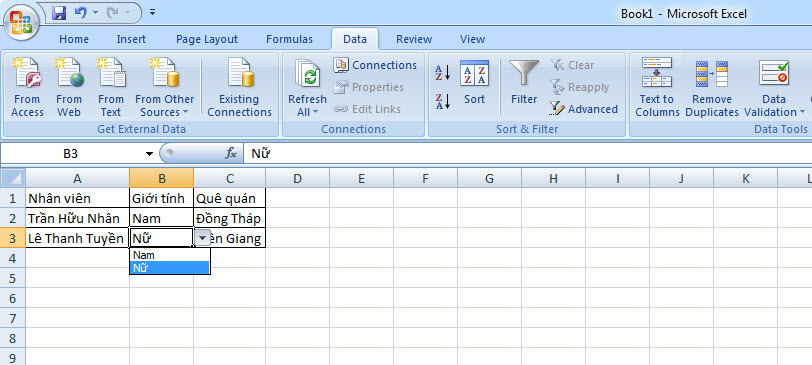Select column B header
812x365 pixels.
pos(162,179)
